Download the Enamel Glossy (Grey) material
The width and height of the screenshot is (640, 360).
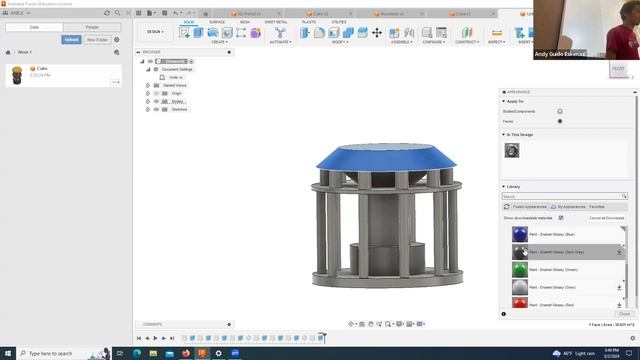619,288
